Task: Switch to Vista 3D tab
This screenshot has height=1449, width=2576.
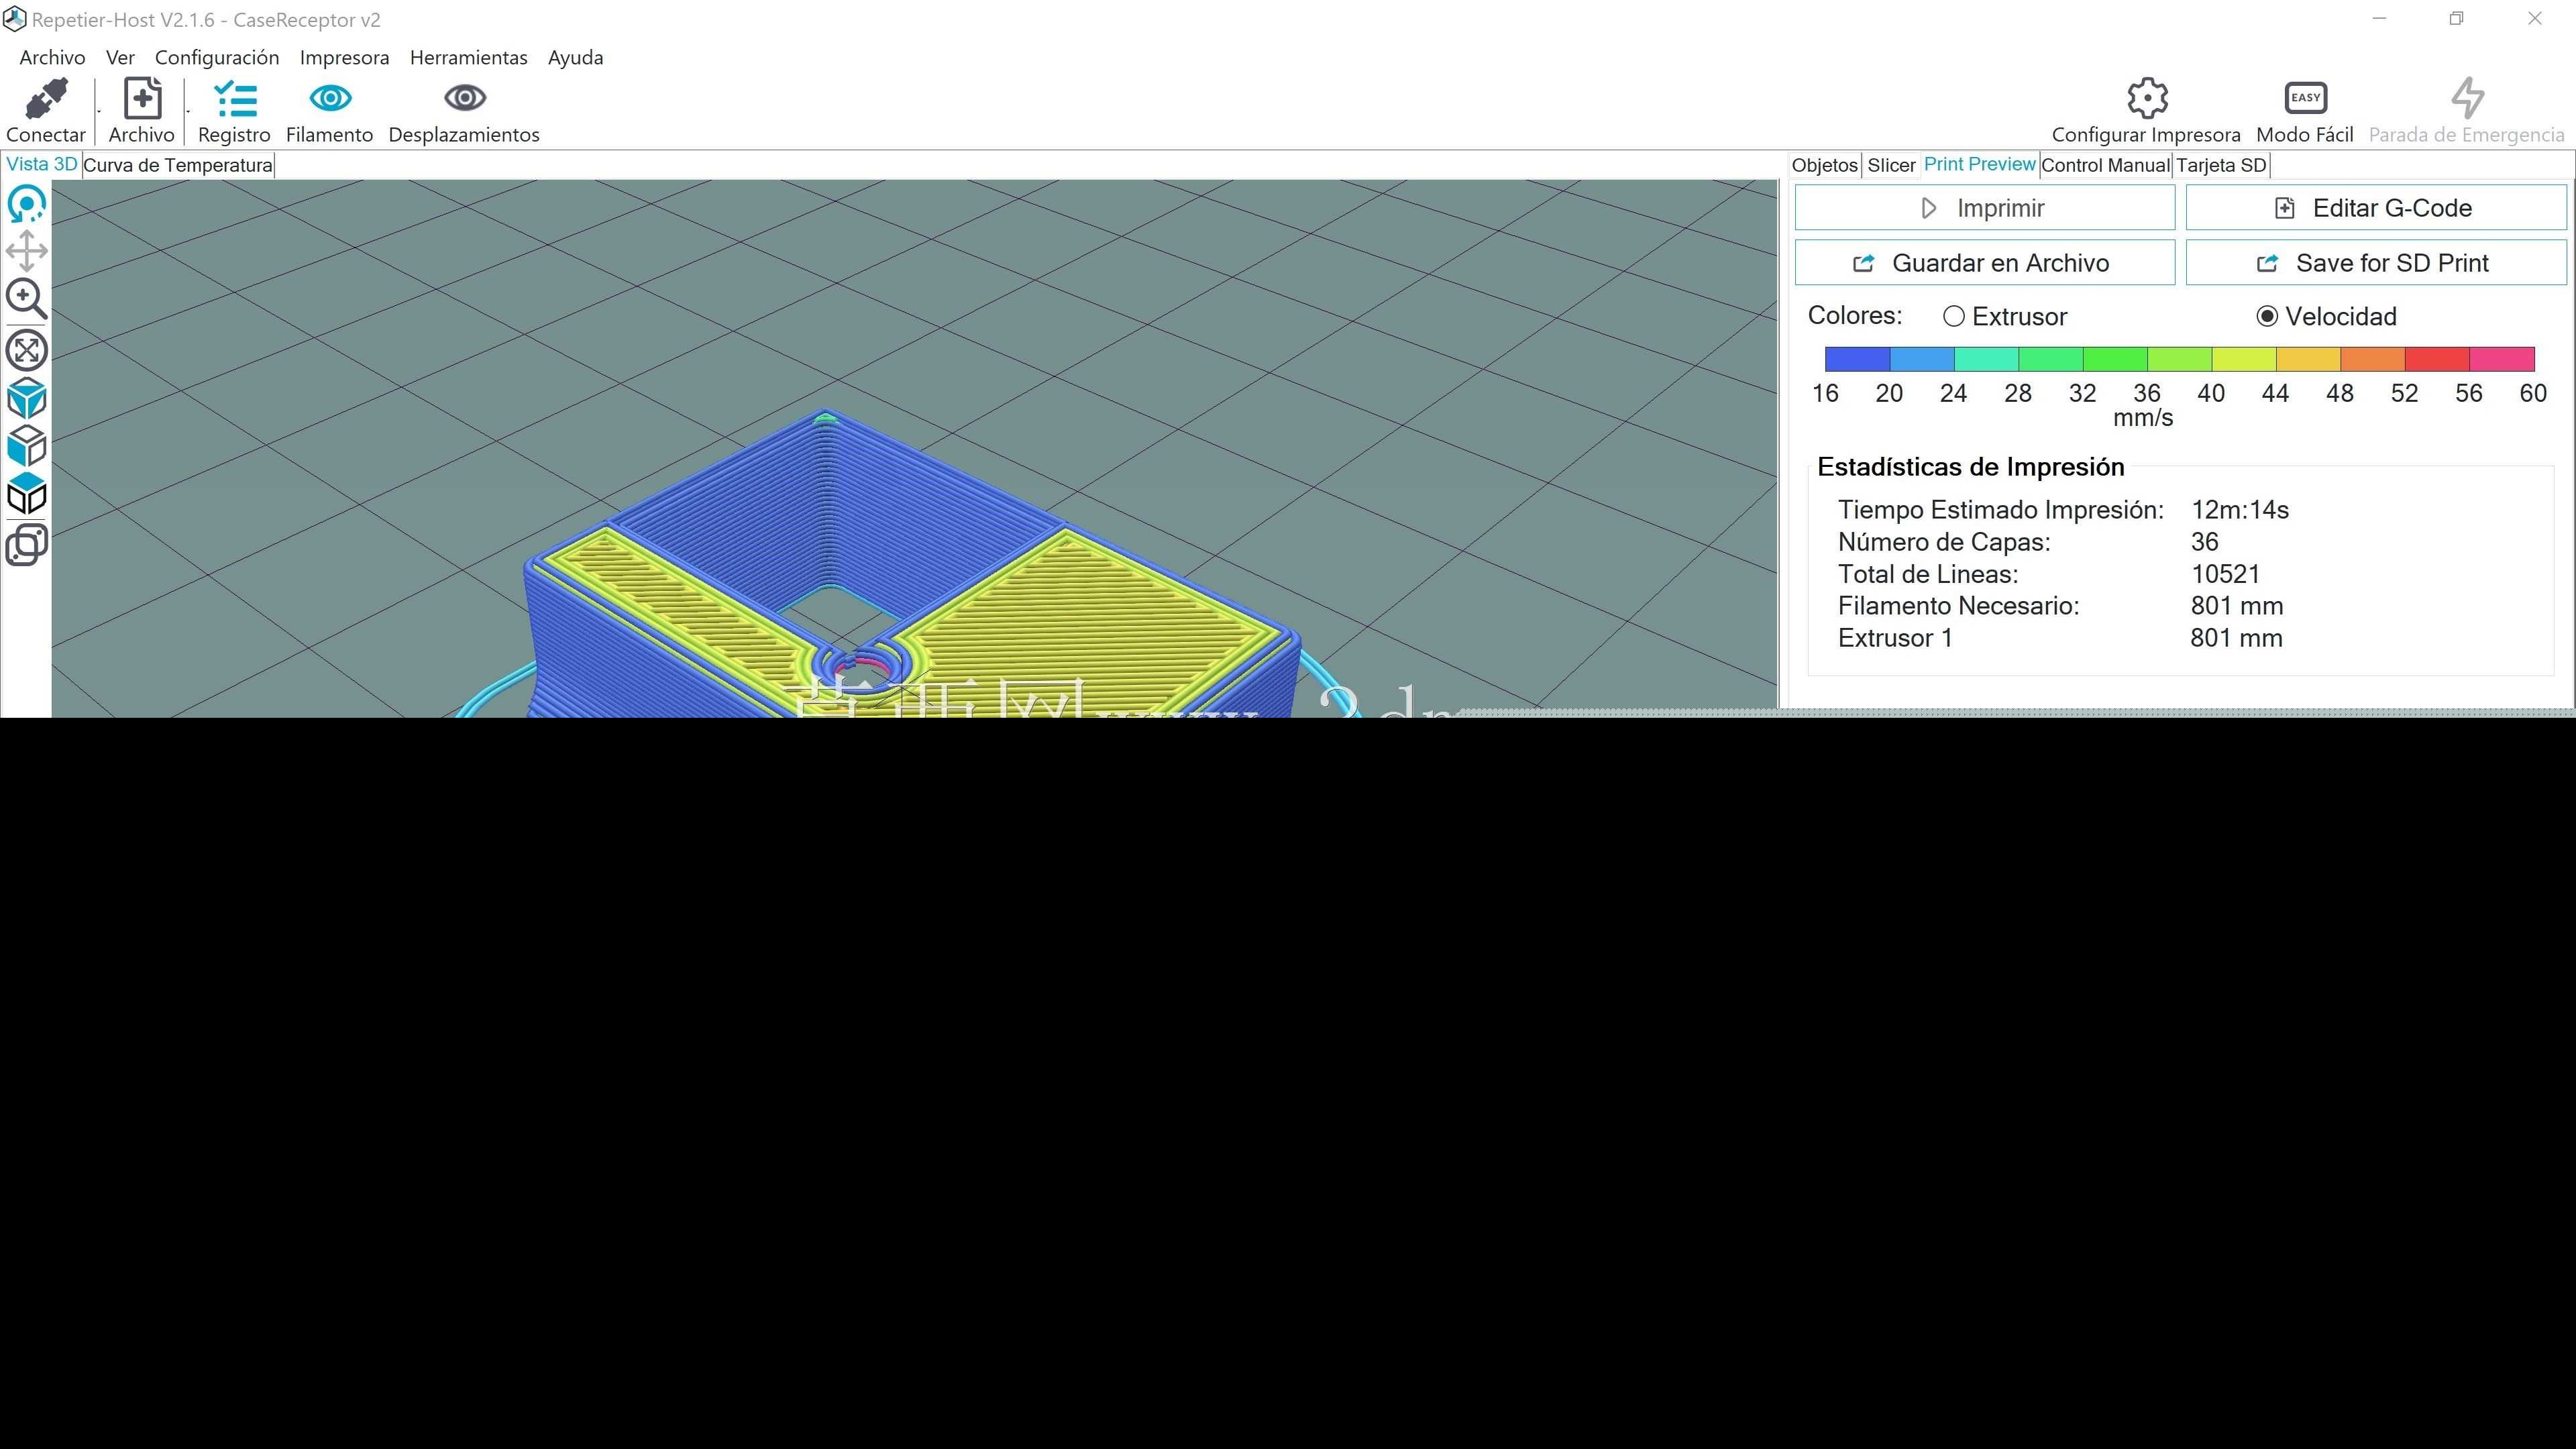Action: coord(41,165)
